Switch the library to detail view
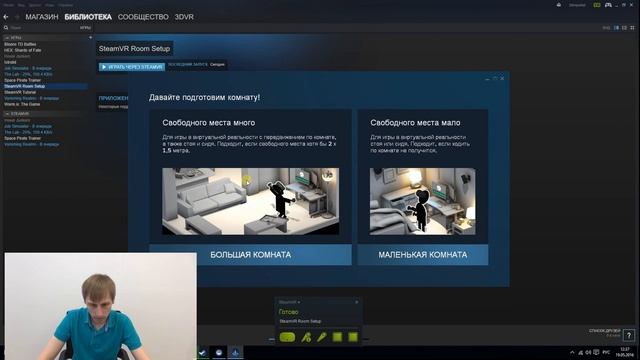The height and width of the screenshot is (360, 640). (x=617, y=28)
